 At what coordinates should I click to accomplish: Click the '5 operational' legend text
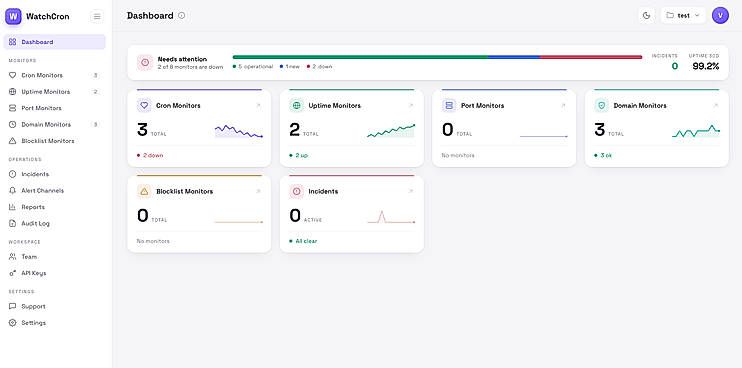[x=256, y=67]
